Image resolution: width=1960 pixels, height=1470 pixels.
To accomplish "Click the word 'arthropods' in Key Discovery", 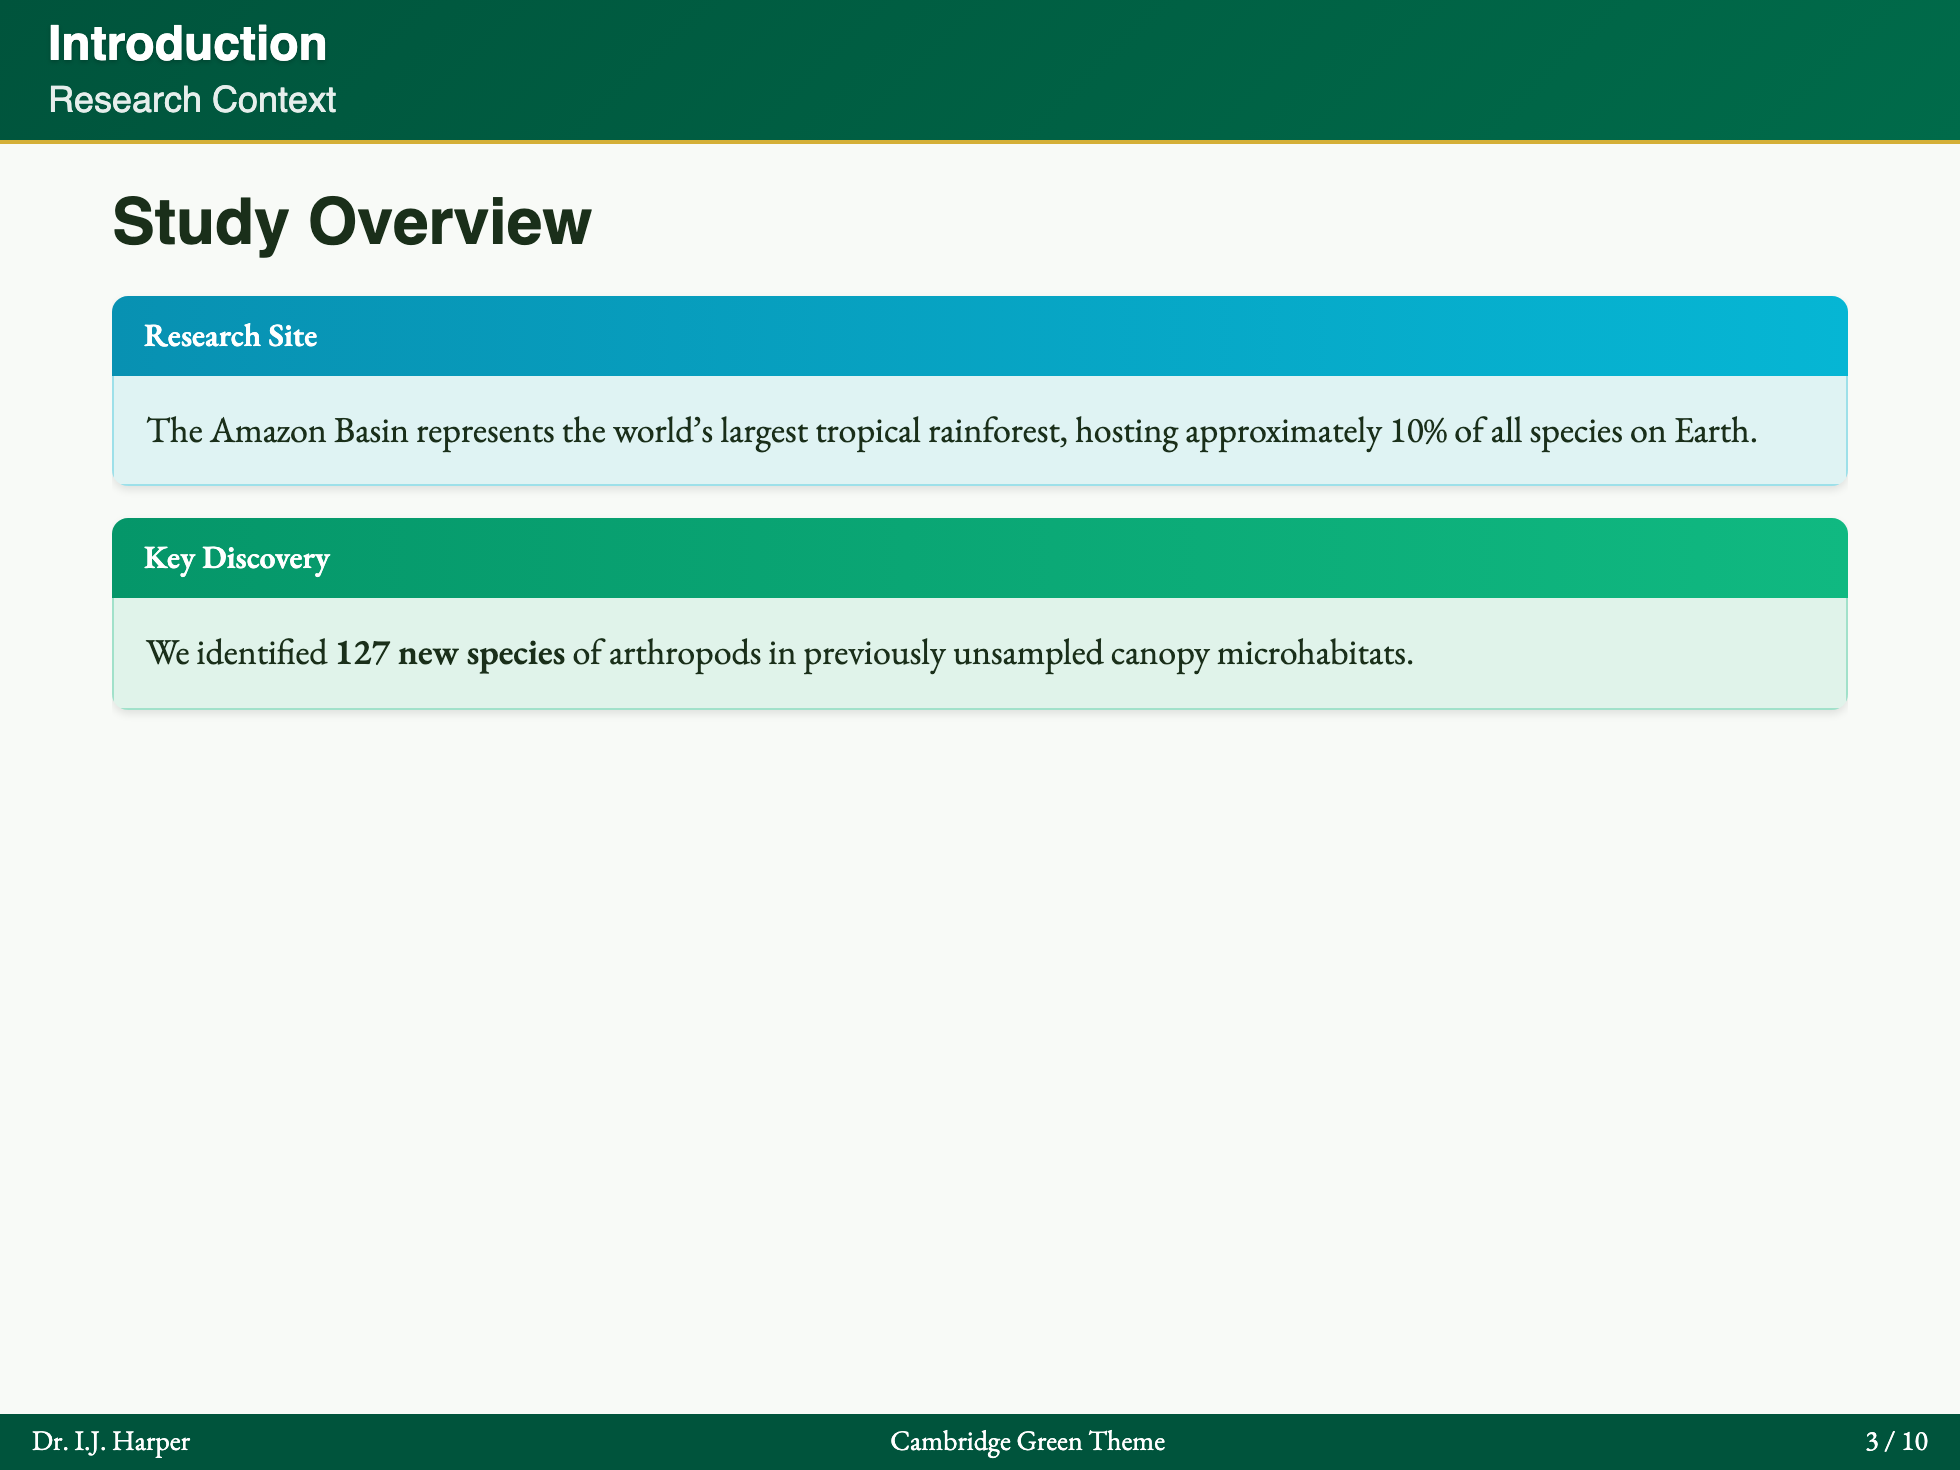I will click(x=684, y=653).
